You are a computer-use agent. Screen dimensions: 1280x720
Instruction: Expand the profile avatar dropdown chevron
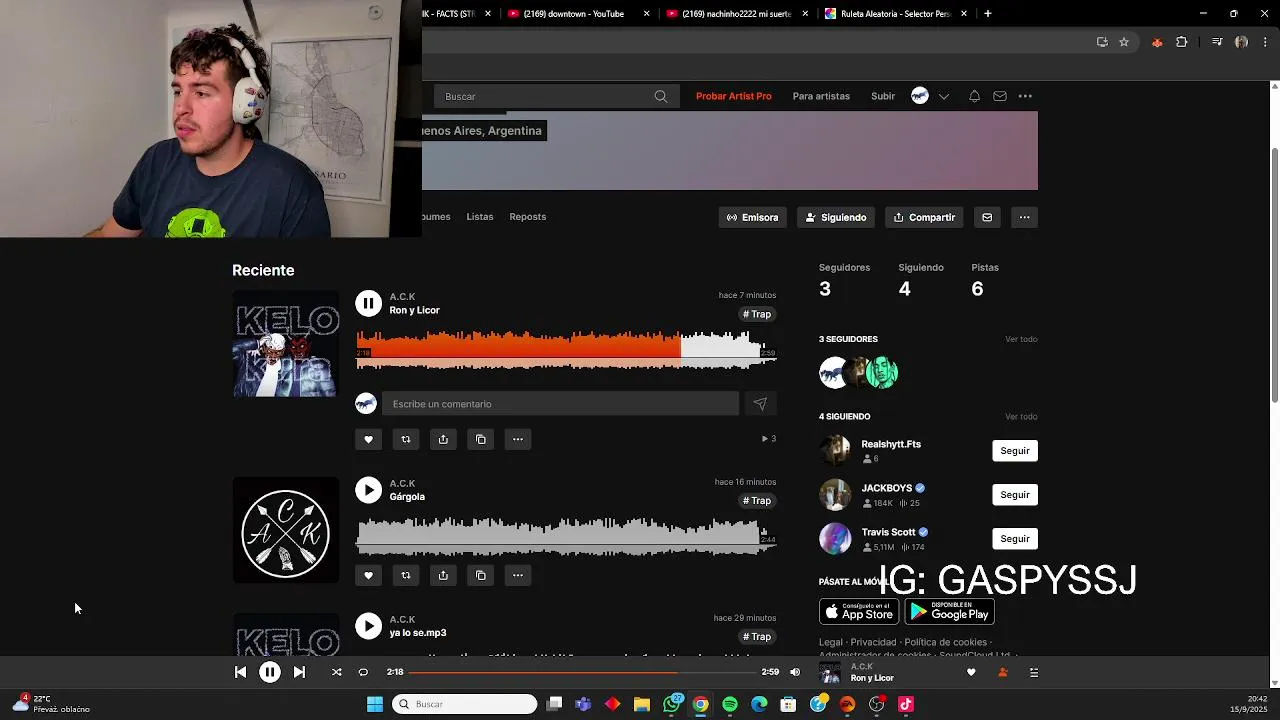click(x=943, y=96)
